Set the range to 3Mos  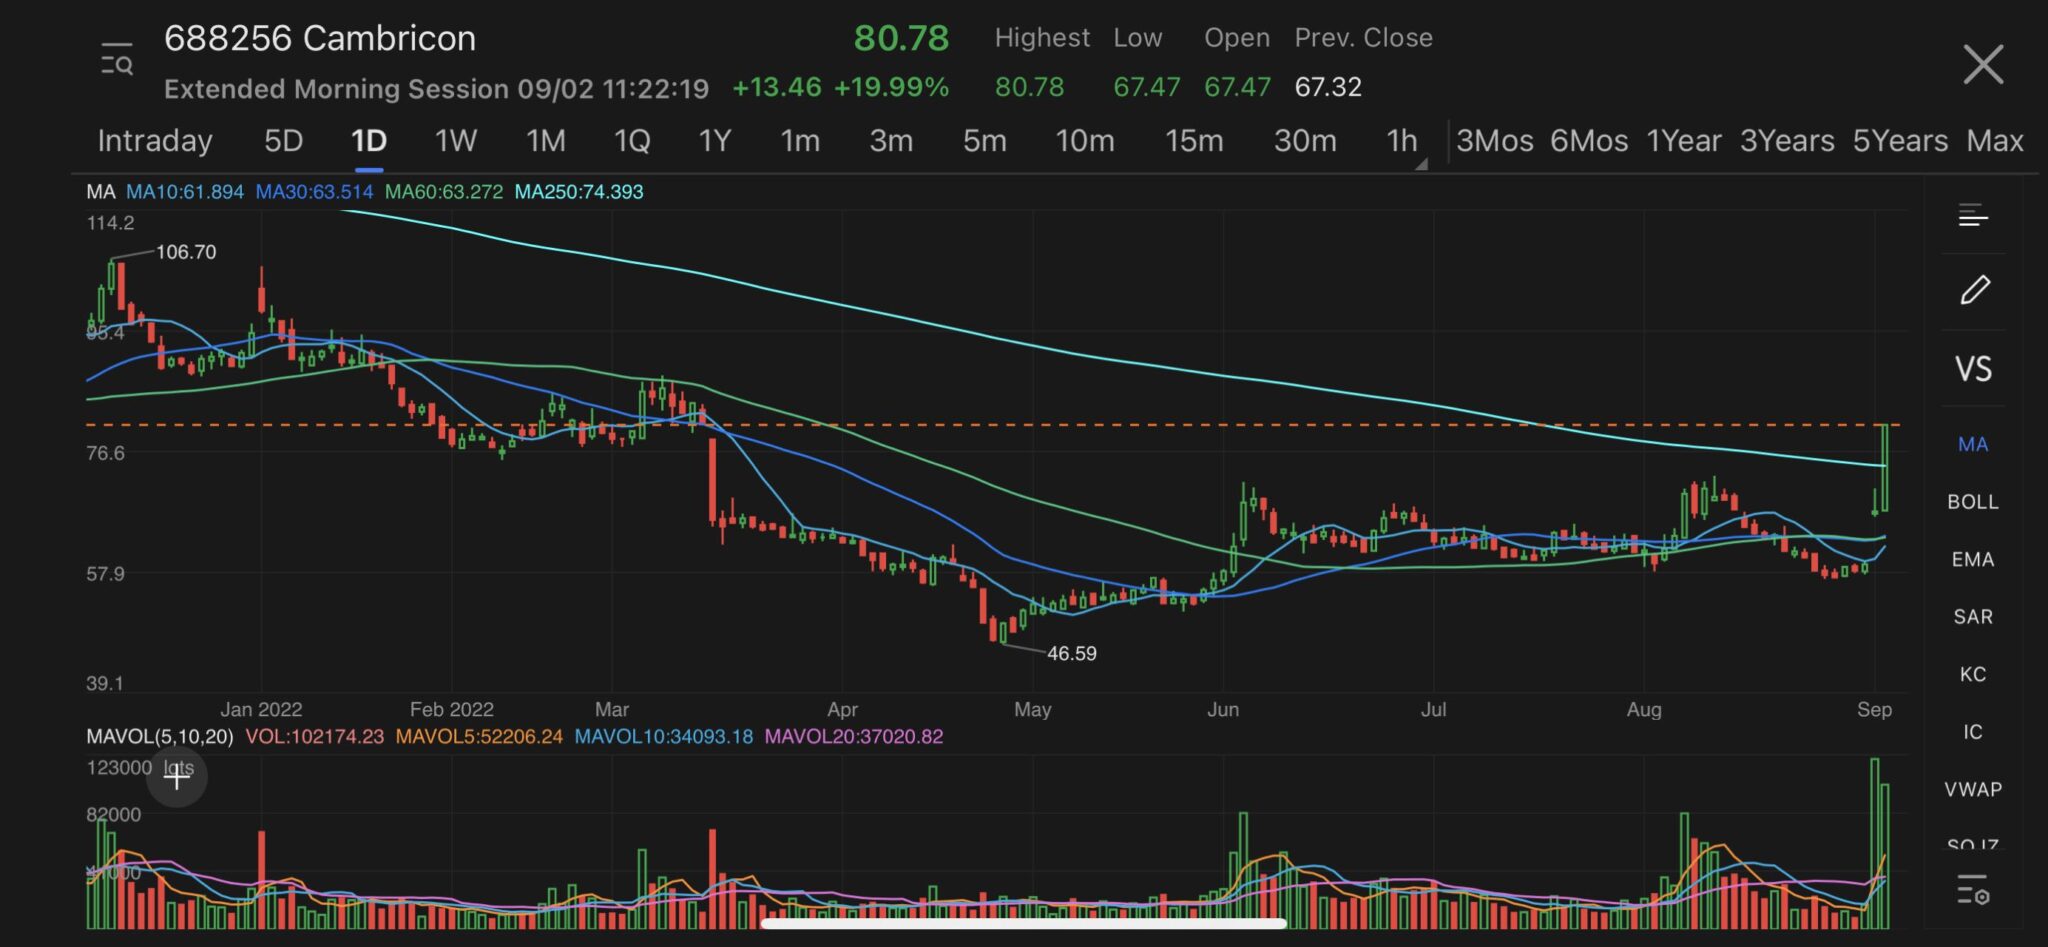point(1494,141)
